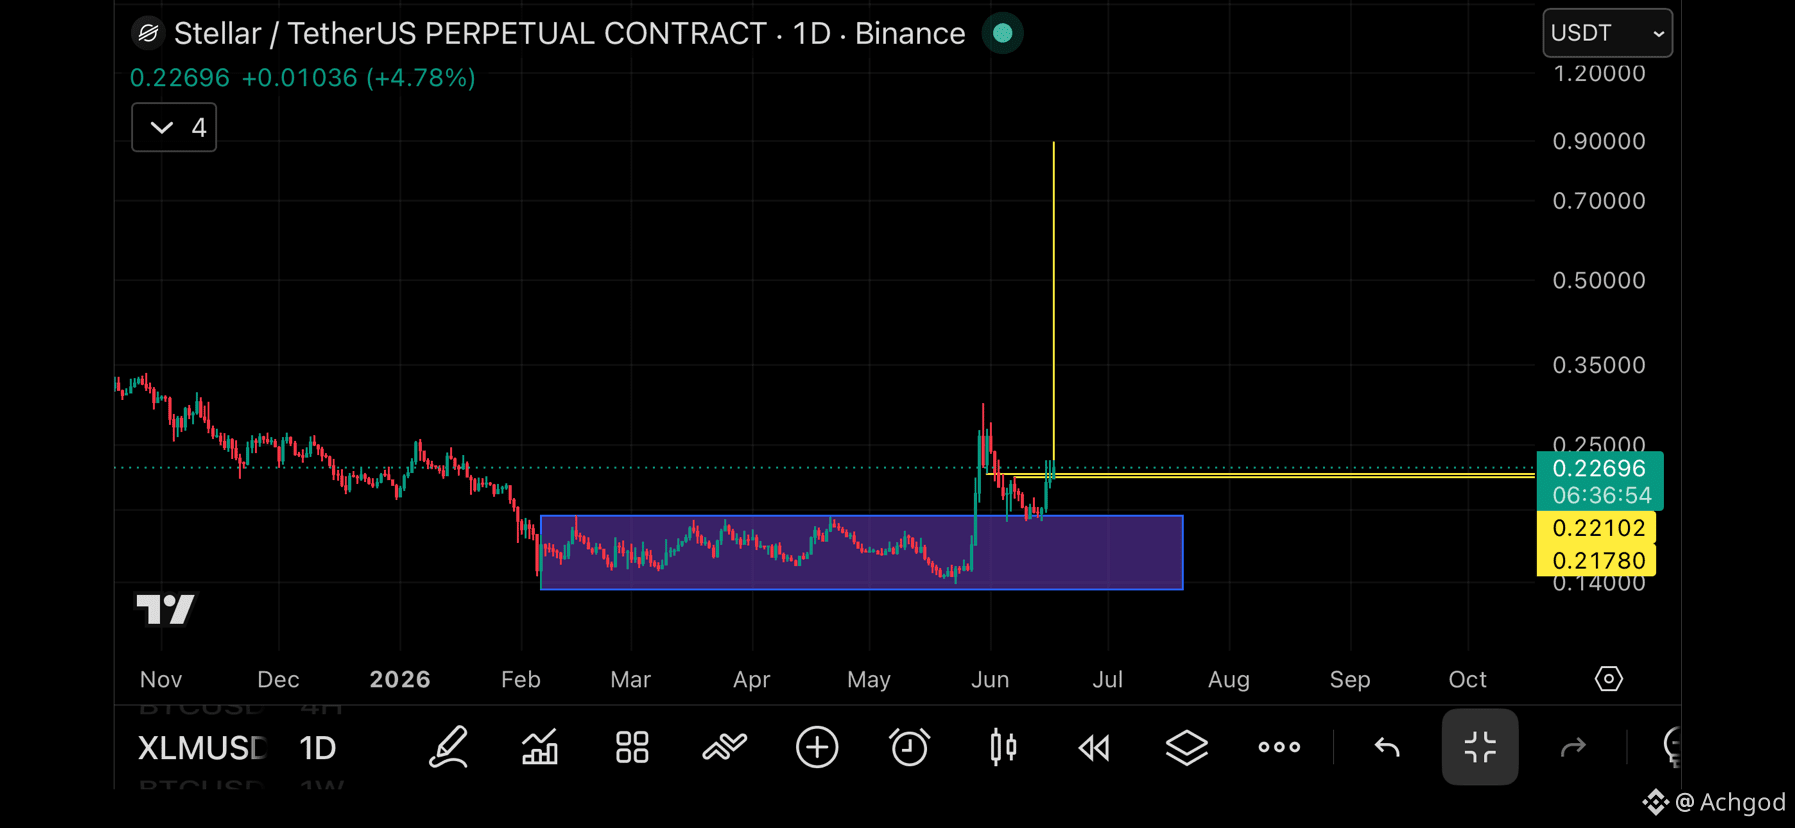The height and width of the screenshot is (828, 1795).
Task: Open the three-dot more menu
Action: (x=1279, y=747)
